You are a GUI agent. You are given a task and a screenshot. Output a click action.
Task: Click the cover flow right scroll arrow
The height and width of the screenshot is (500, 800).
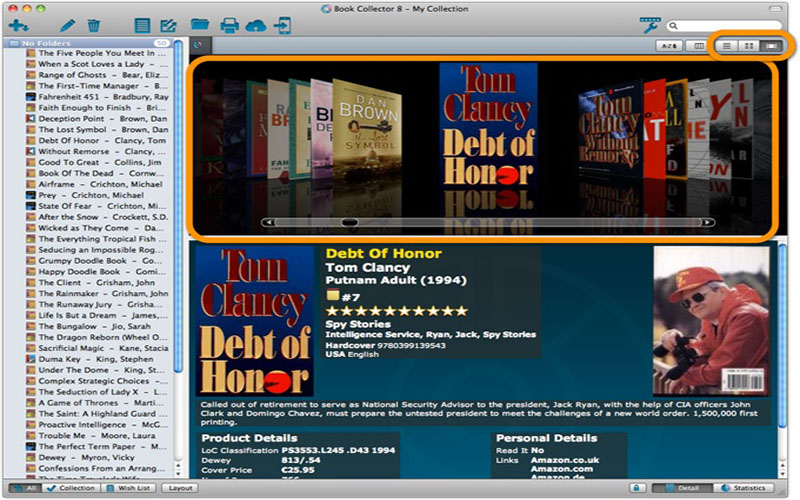(x=708, y=222)
